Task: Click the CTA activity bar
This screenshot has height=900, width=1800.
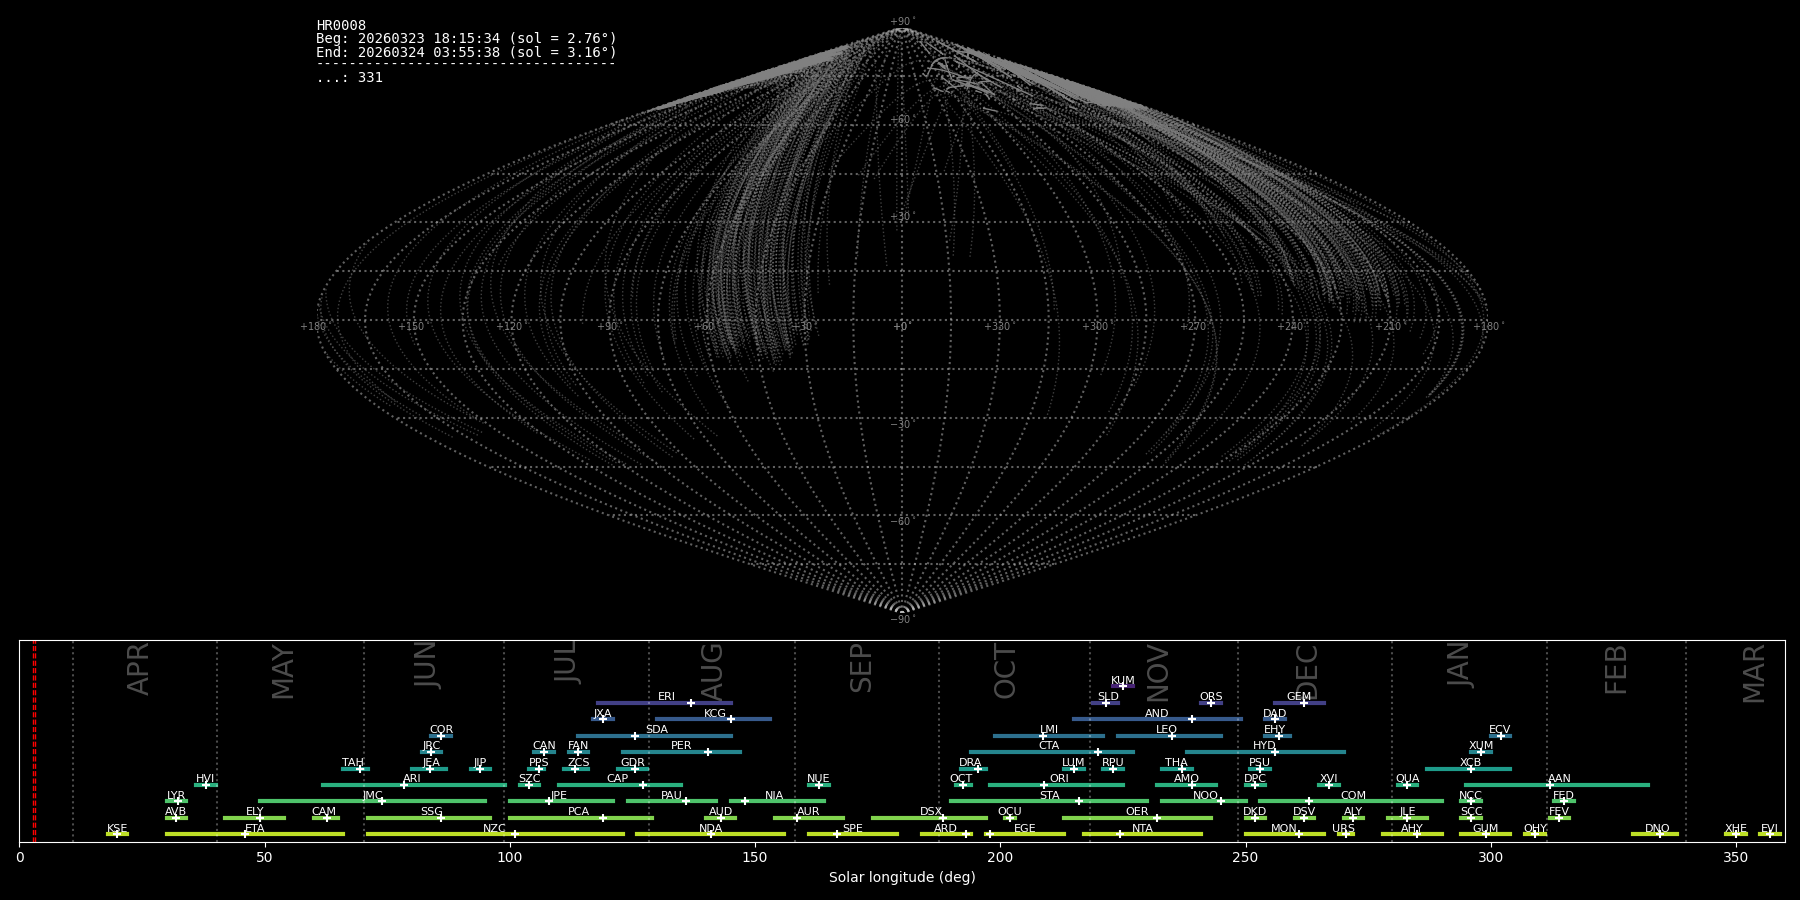Action: (x=1052, y=752)
